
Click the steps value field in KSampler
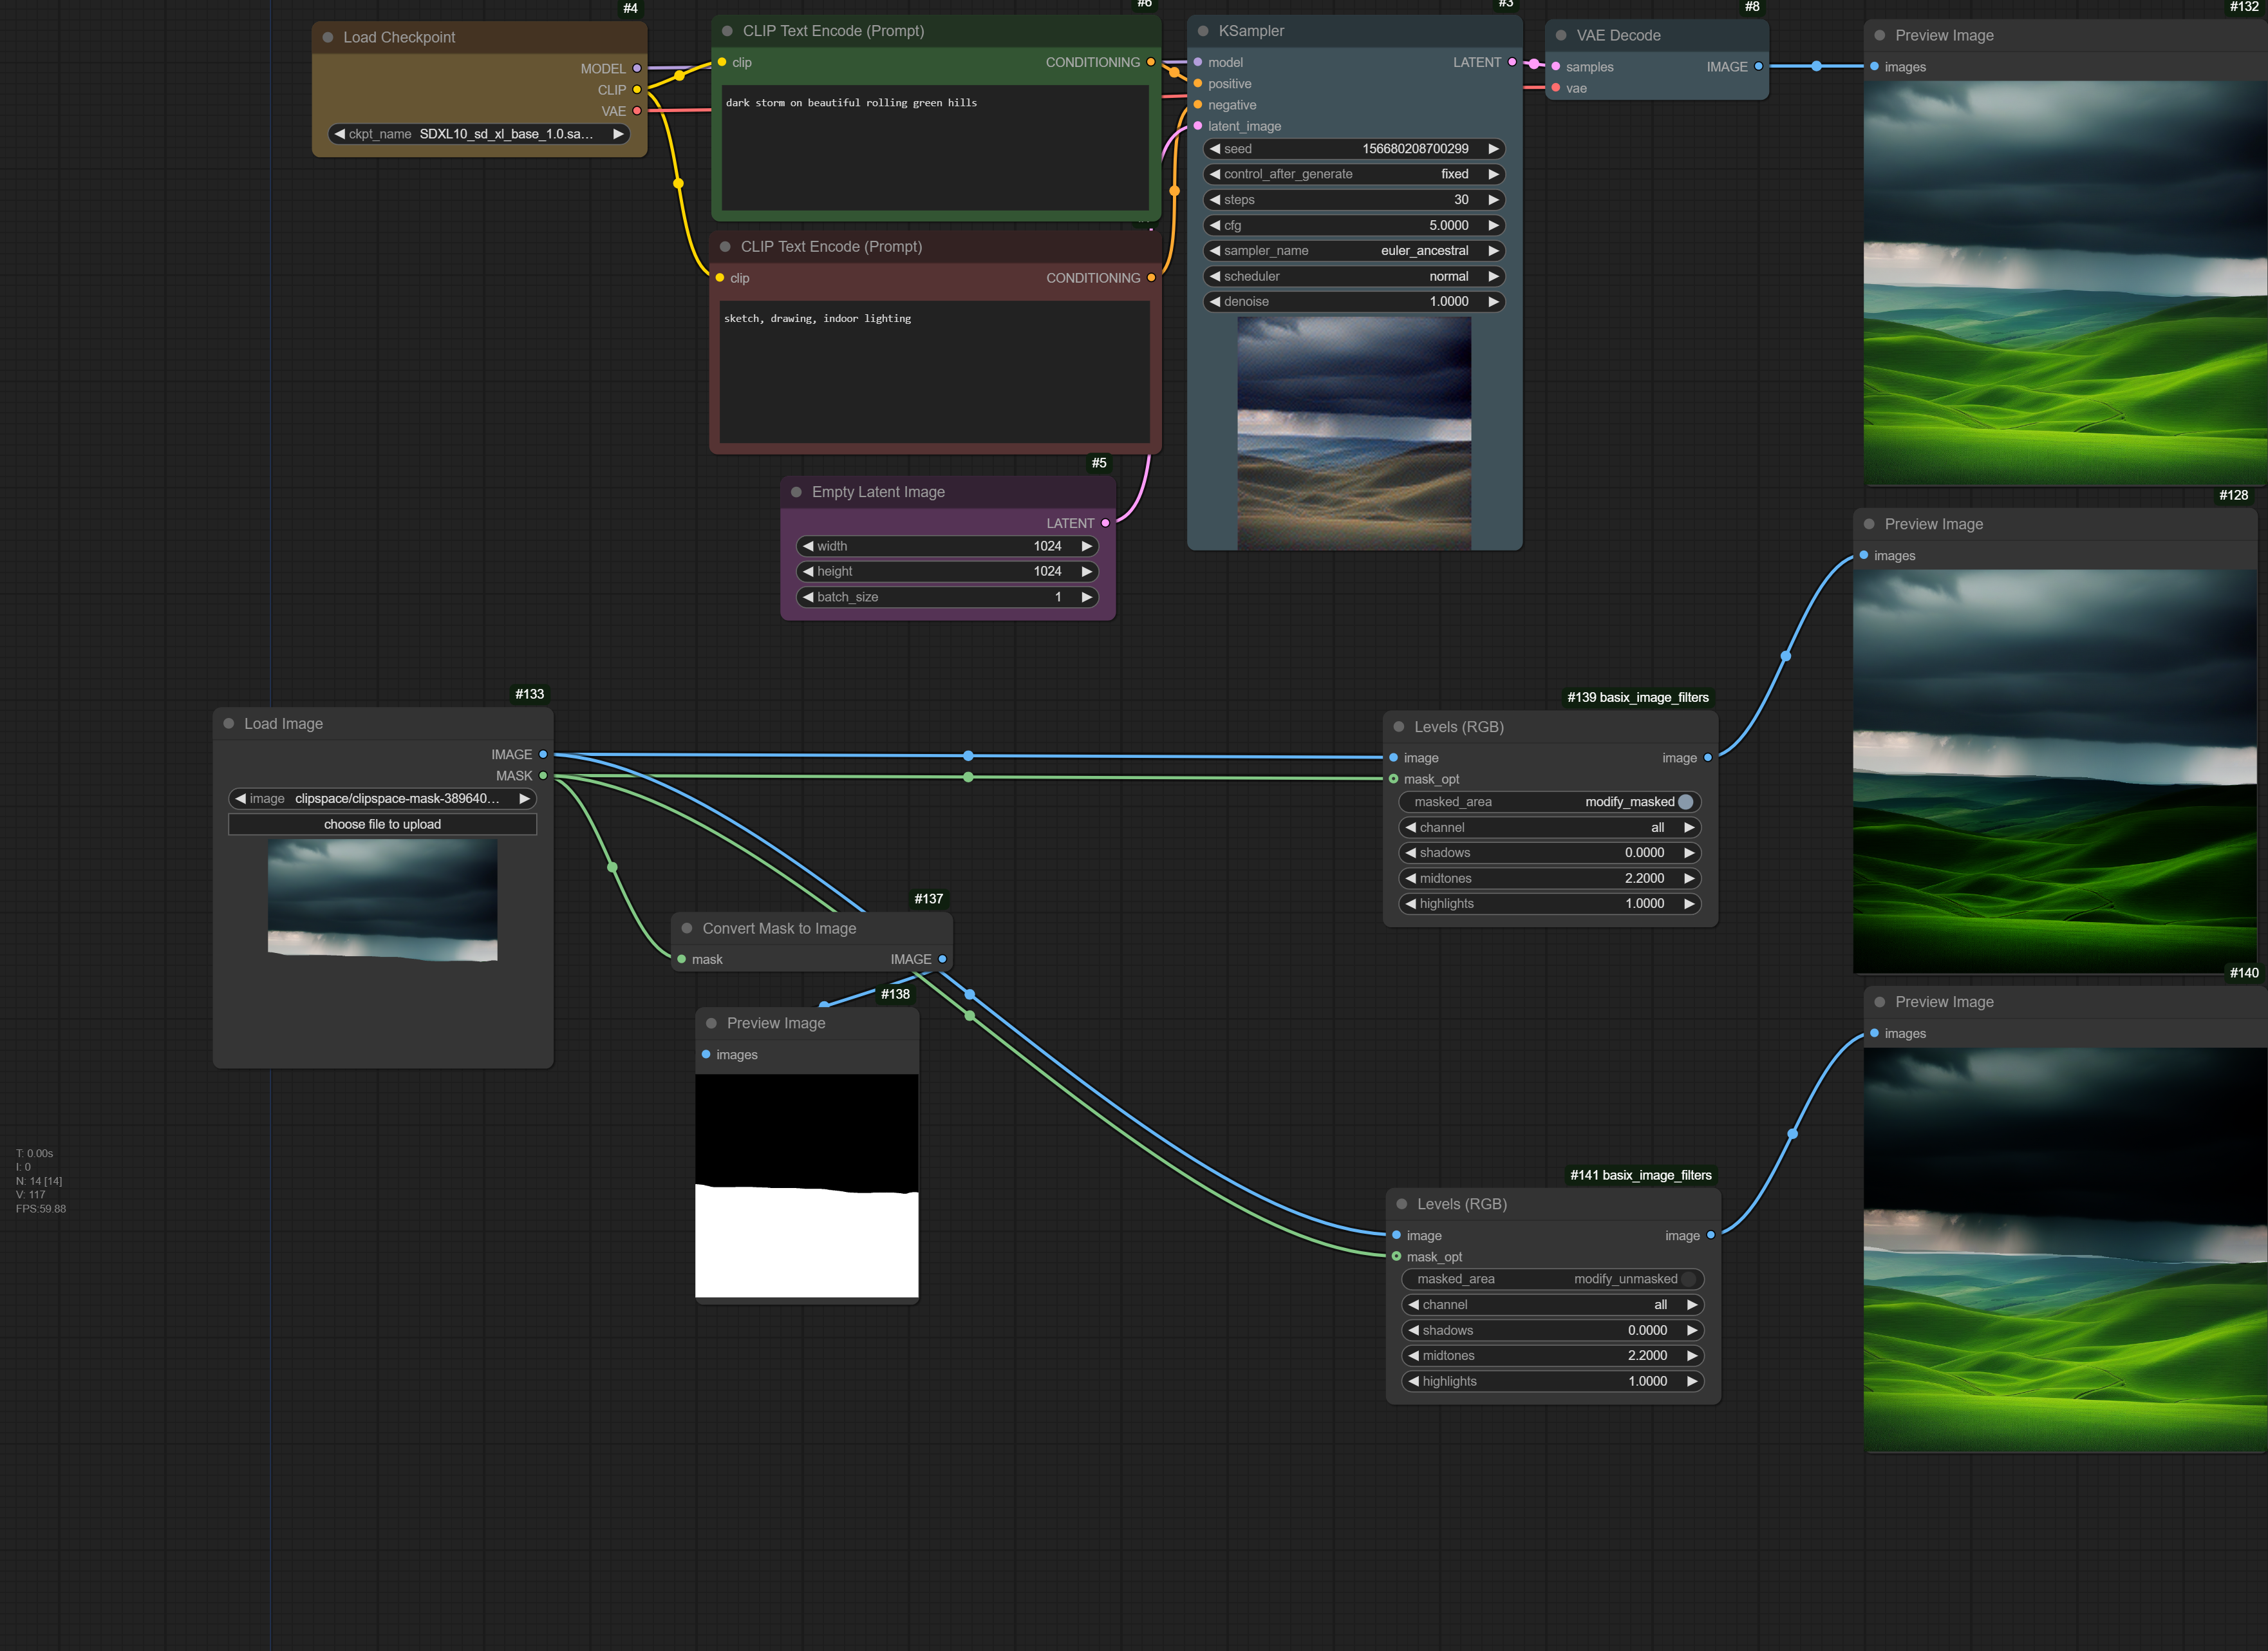tap(1354, 200)
